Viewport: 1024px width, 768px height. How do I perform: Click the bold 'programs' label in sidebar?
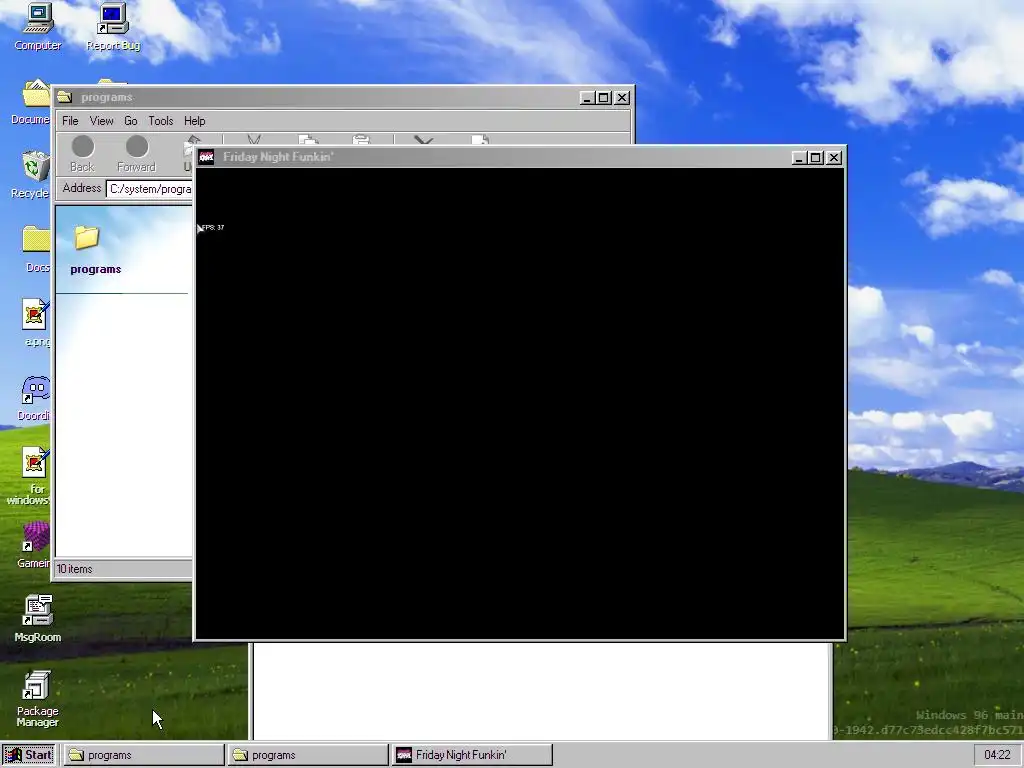point(96,269)
